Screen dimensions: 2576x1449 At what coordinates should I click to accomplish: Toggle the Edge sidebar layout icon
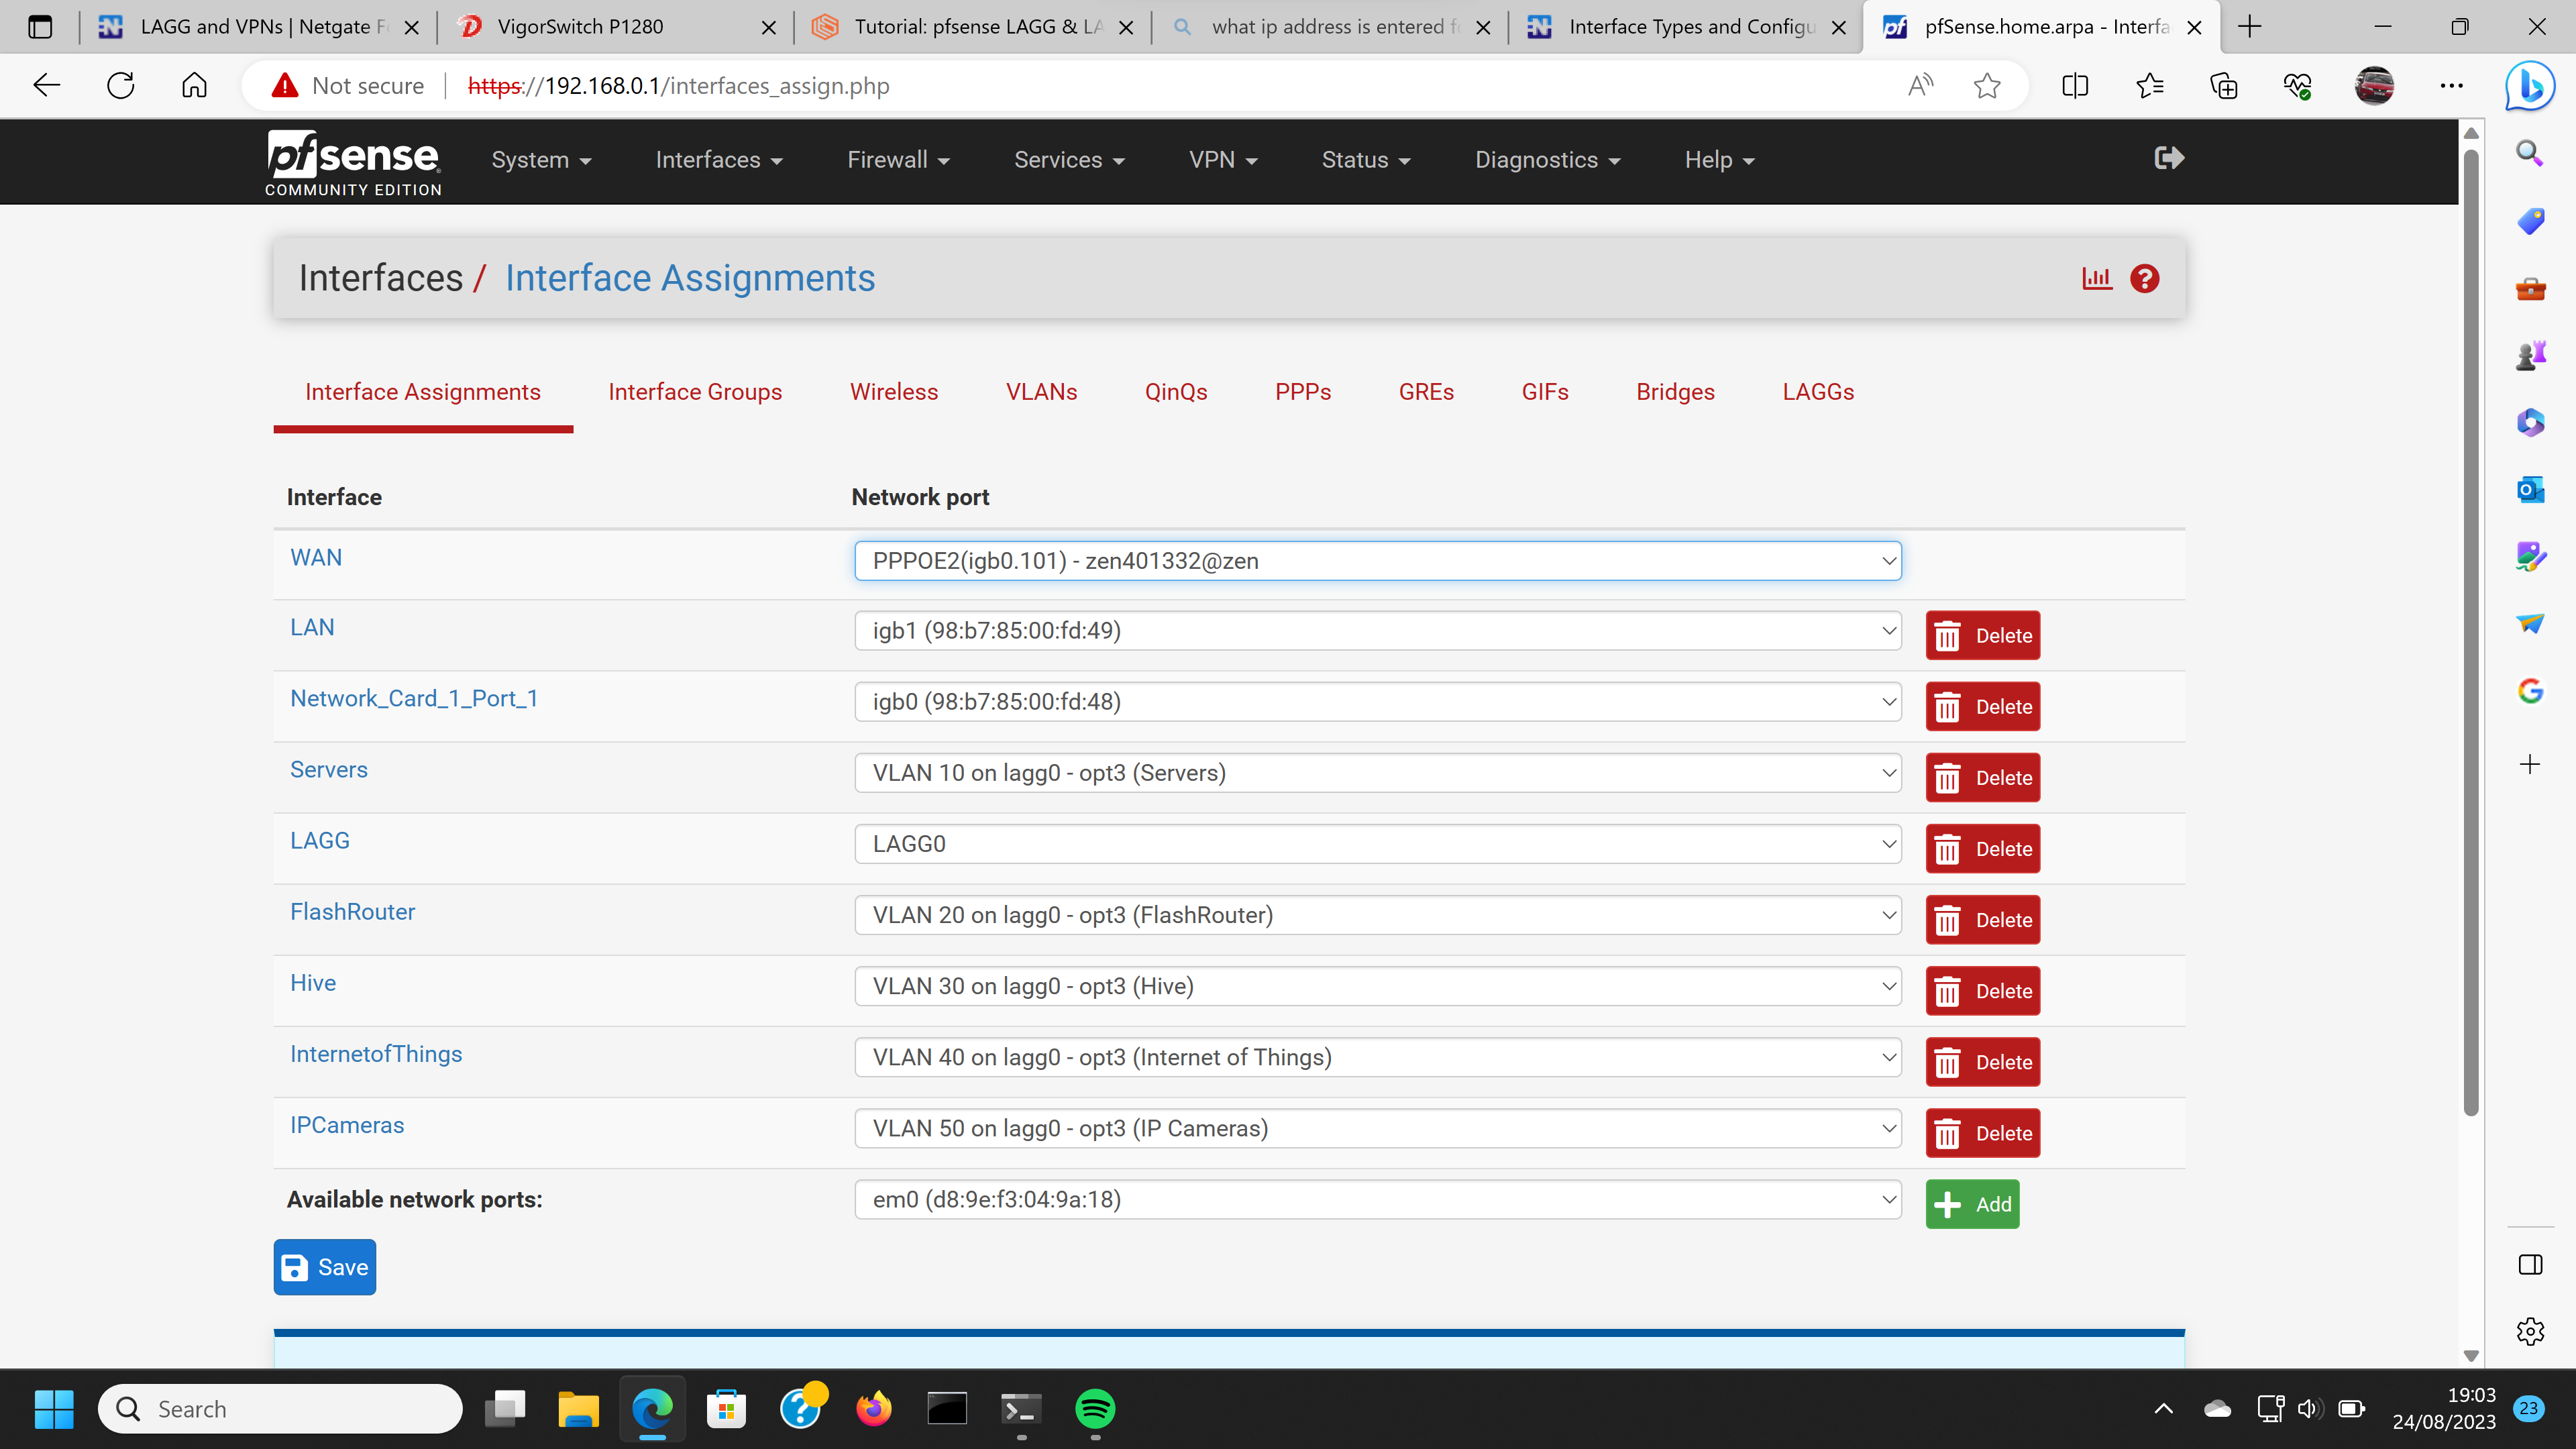coord(2530,1265)
